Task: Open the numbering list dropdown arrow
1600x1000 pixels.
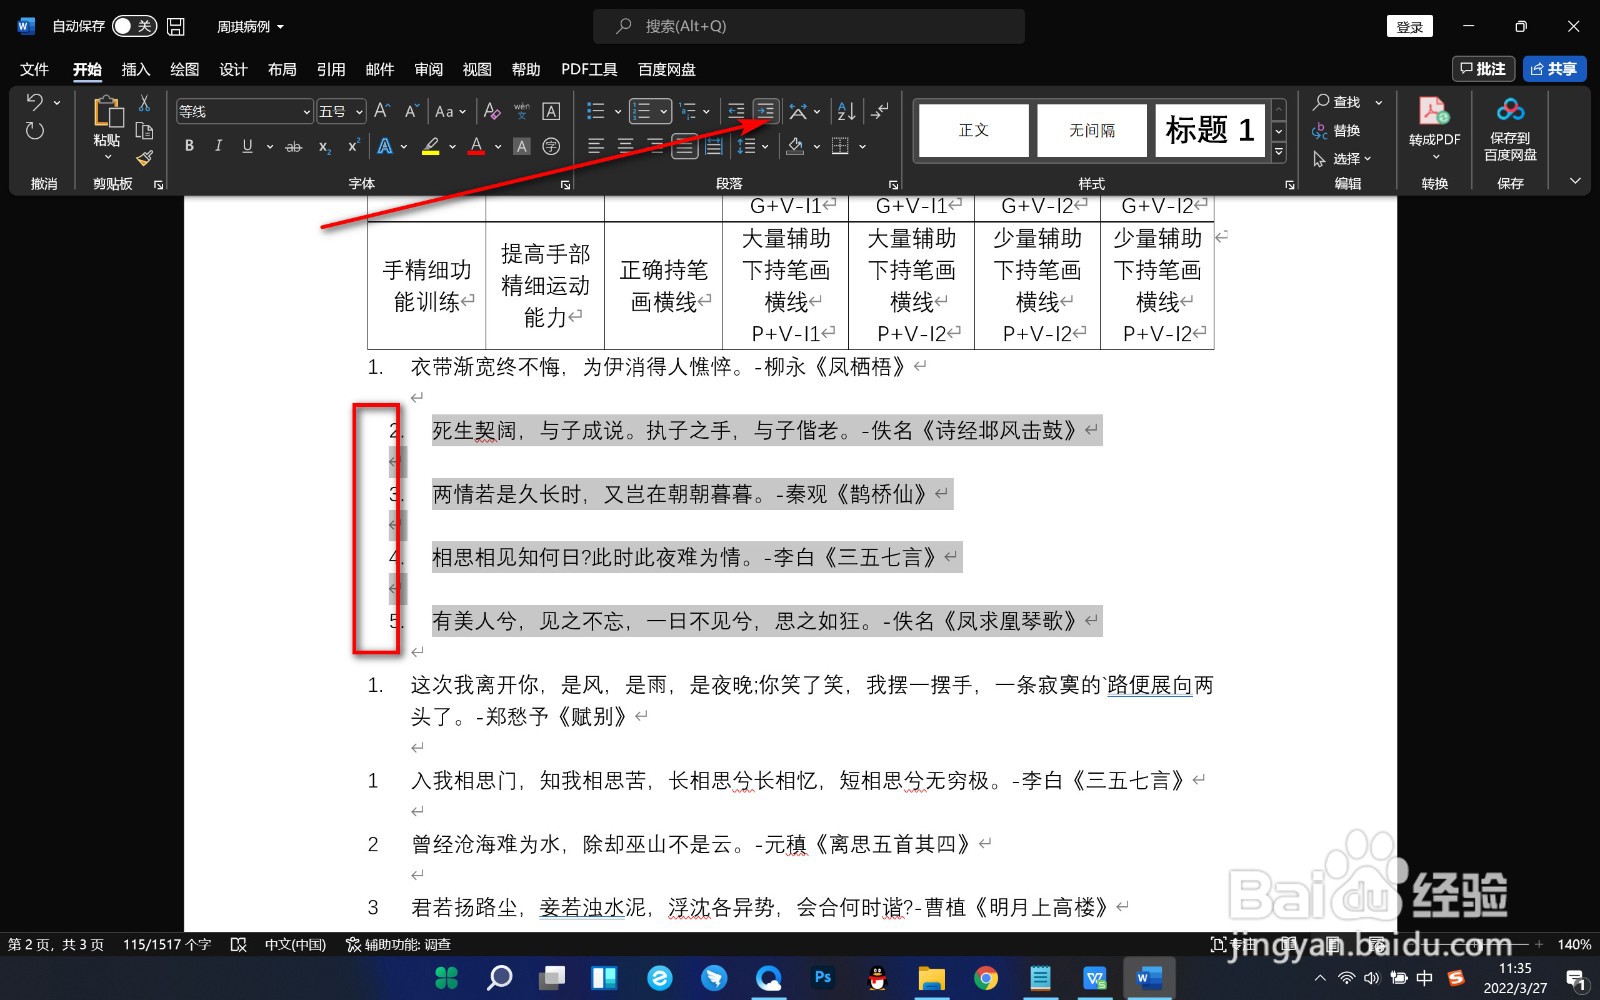Action: pyautogui.click(x=663, y=111)
